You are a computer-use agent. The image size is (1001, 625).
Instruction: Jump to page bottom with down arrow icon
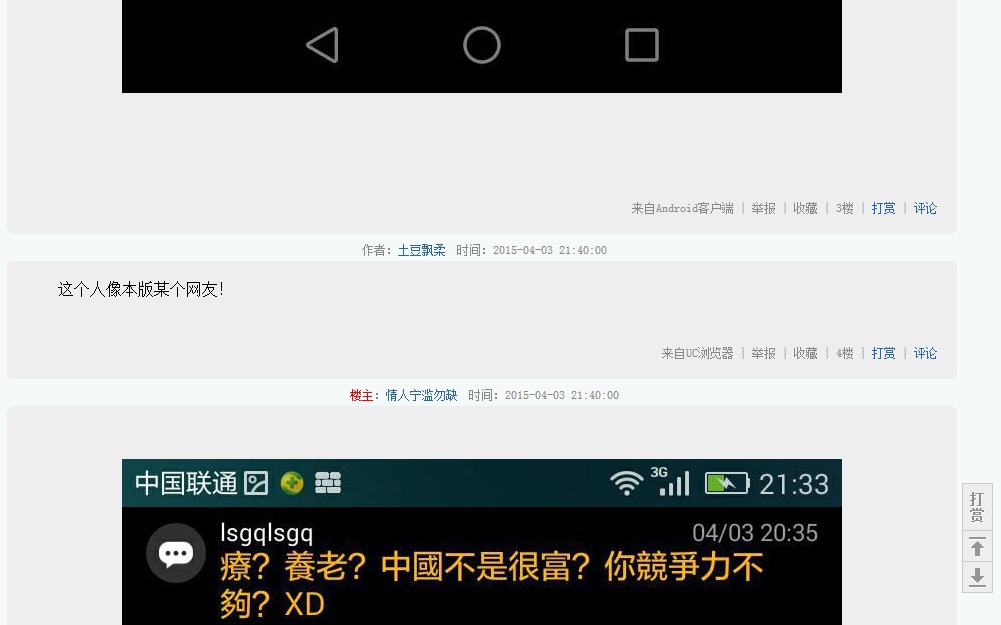(977, 577)
